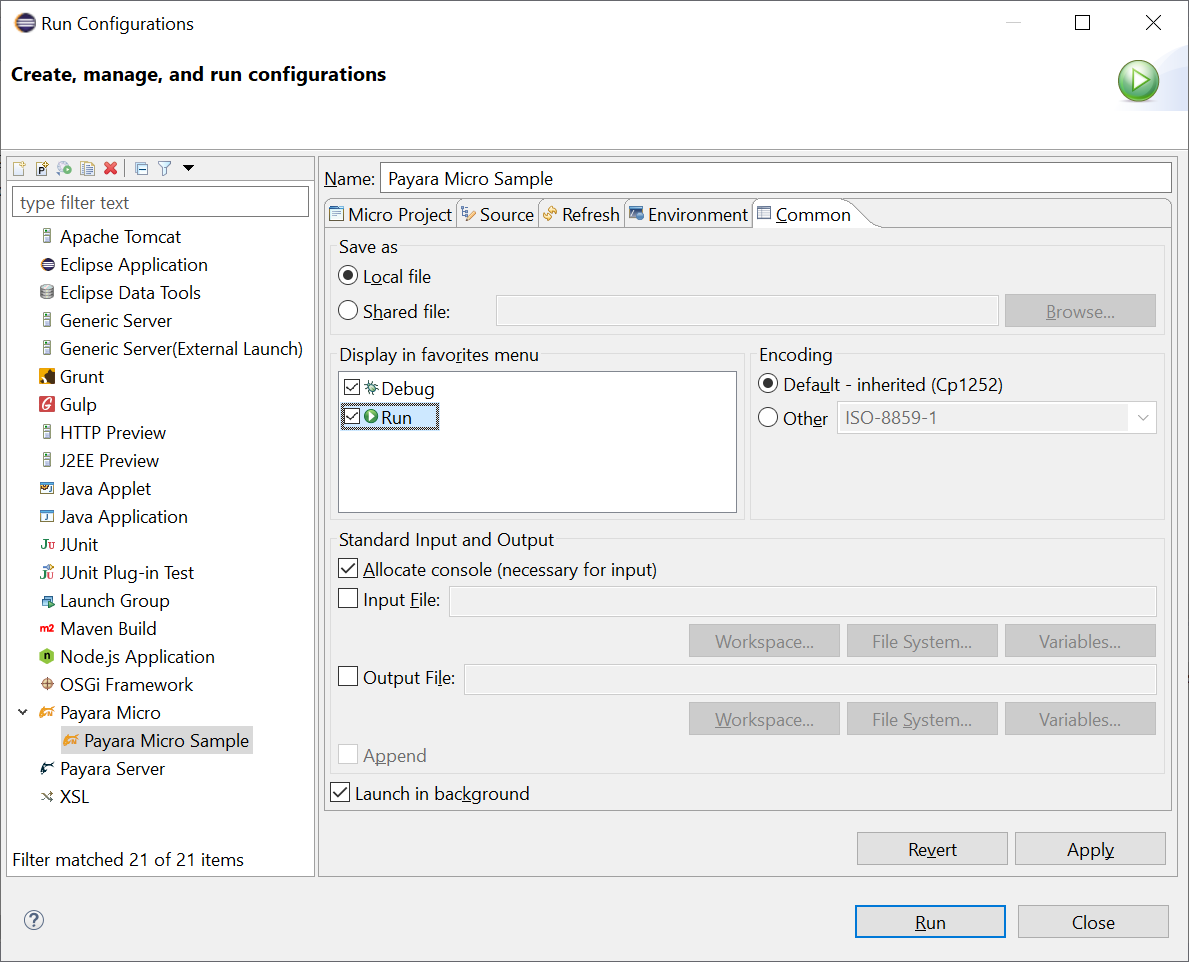The height and width of the screenshot is (962, 1189).
Task: Toggle Debug in the favorites menu list
Action: [353, 388]
